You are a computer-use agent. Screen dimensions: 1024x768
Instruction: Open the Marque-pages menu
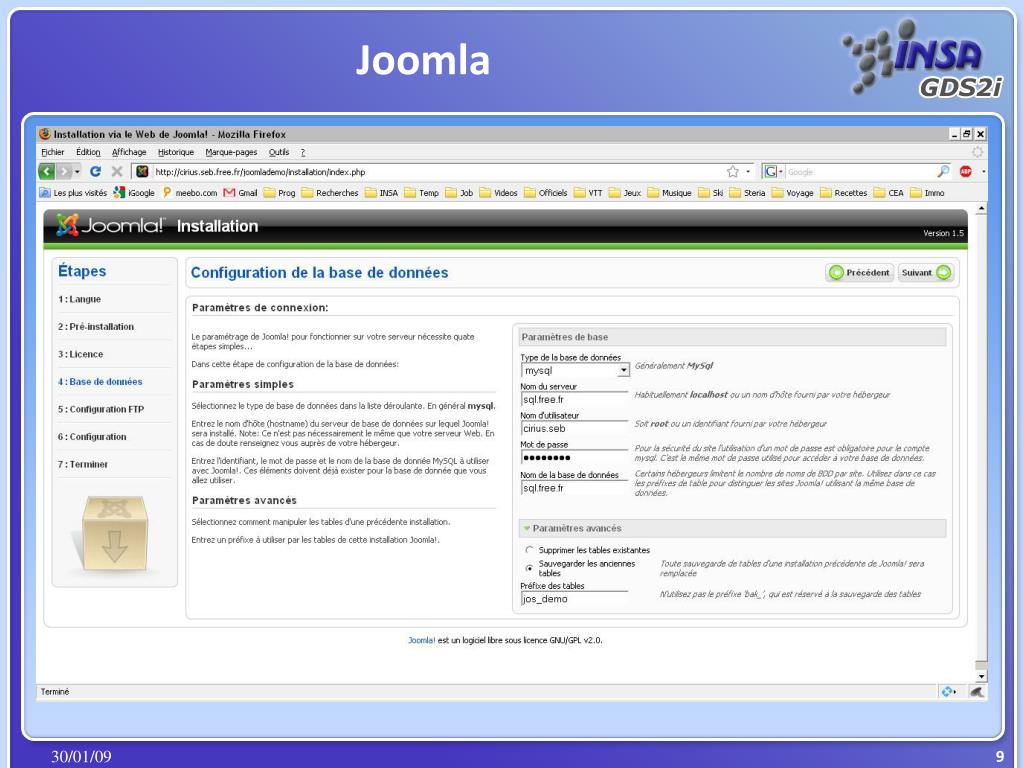pos(231,152)
